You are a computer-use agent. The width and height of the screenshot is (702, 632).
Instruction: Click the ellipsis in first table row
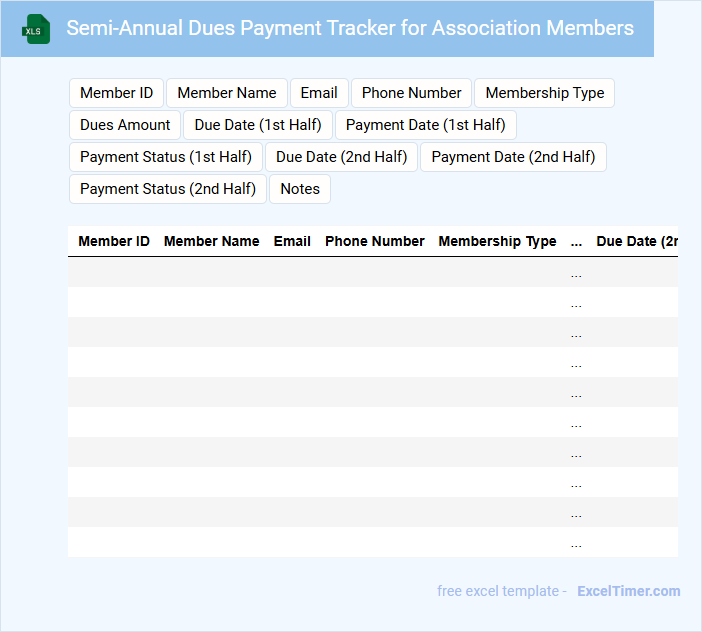[576, 273]
